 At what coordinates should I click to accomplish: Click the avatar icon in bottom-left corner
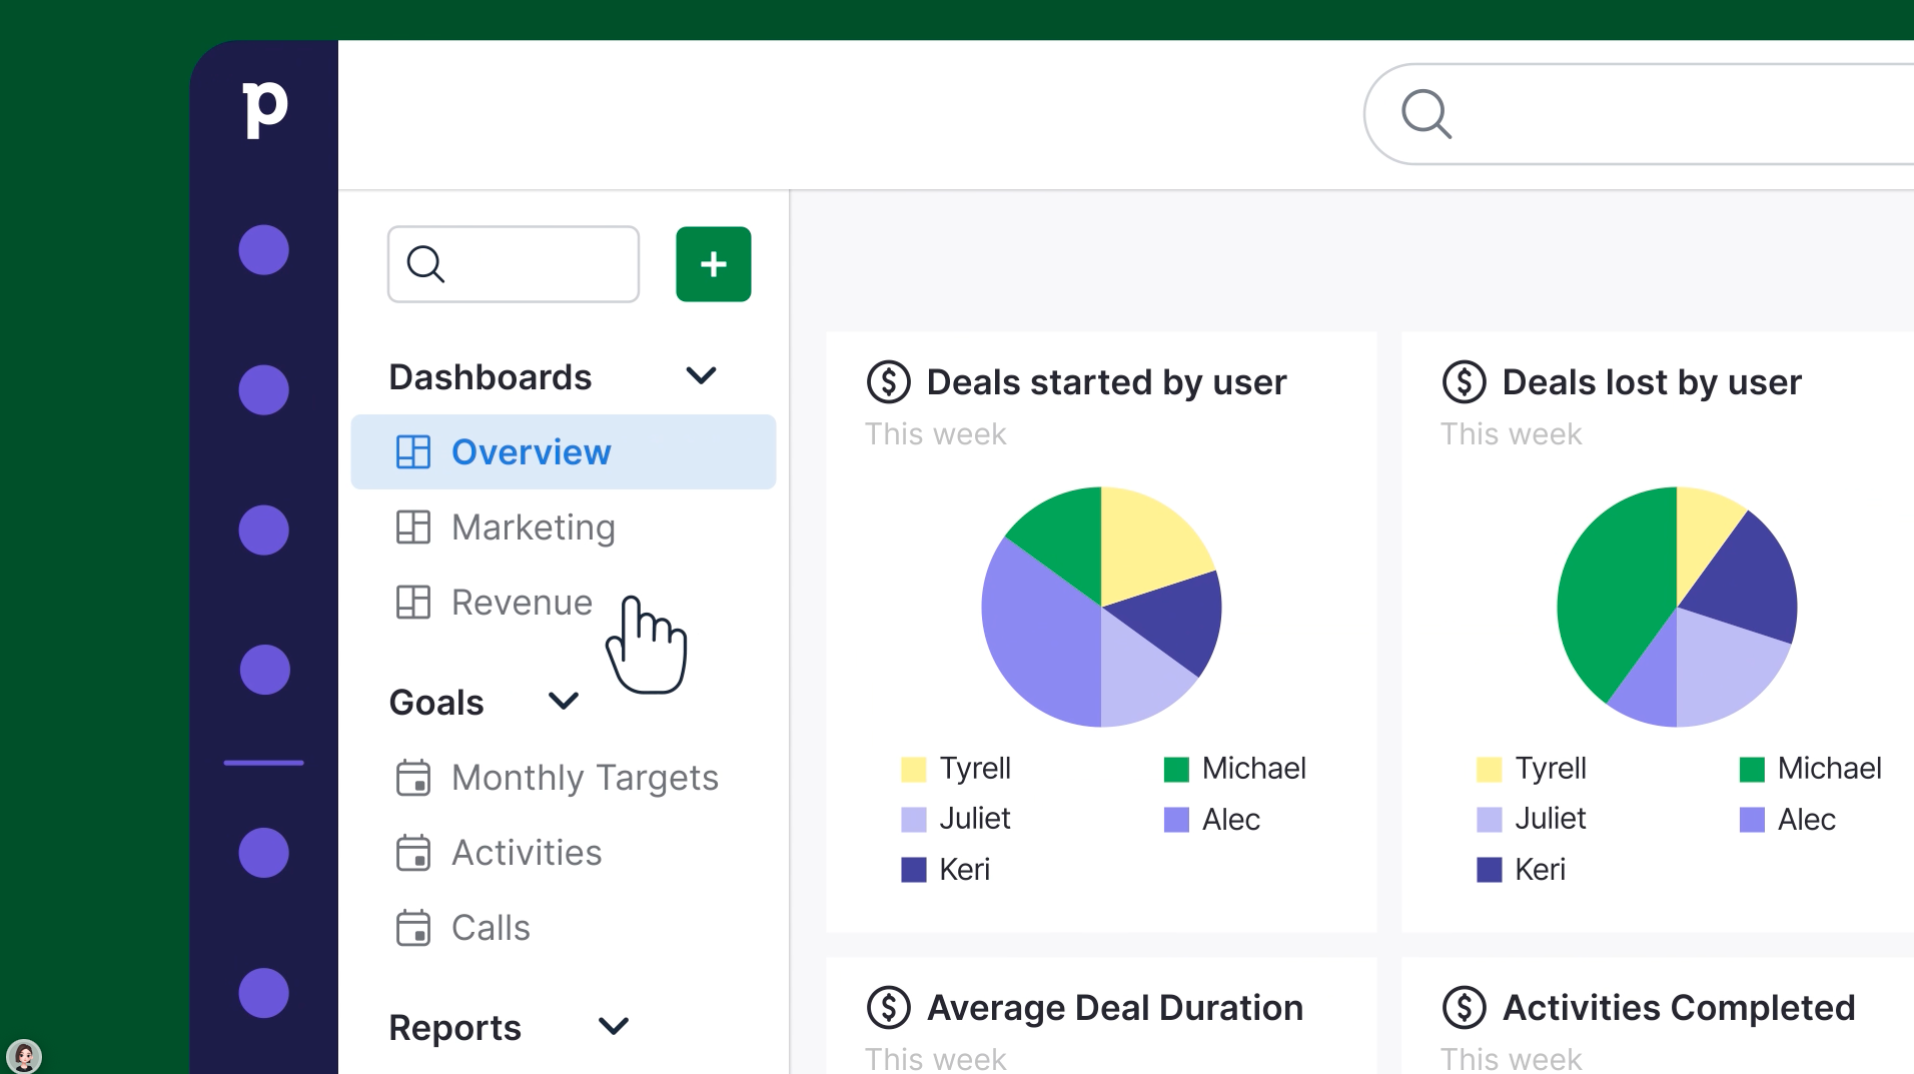(x=24, y=1055)
